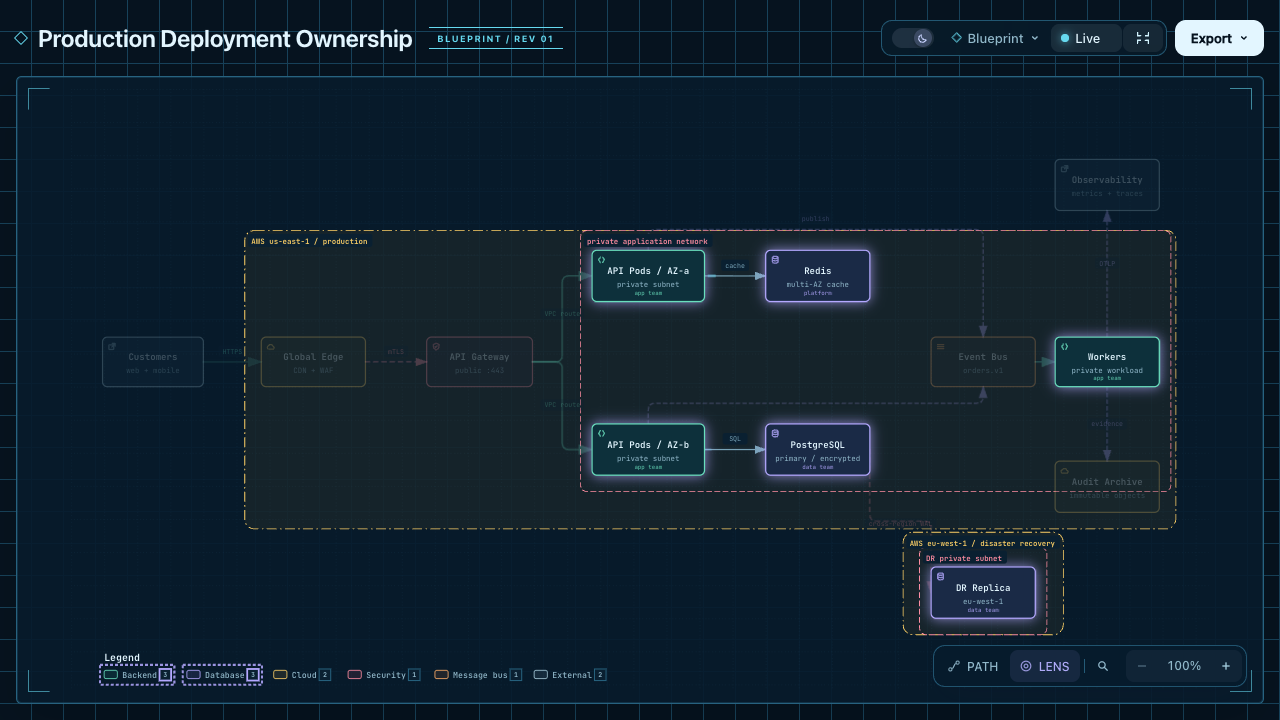Filter by the Cloud legend chip

point(302,675)
